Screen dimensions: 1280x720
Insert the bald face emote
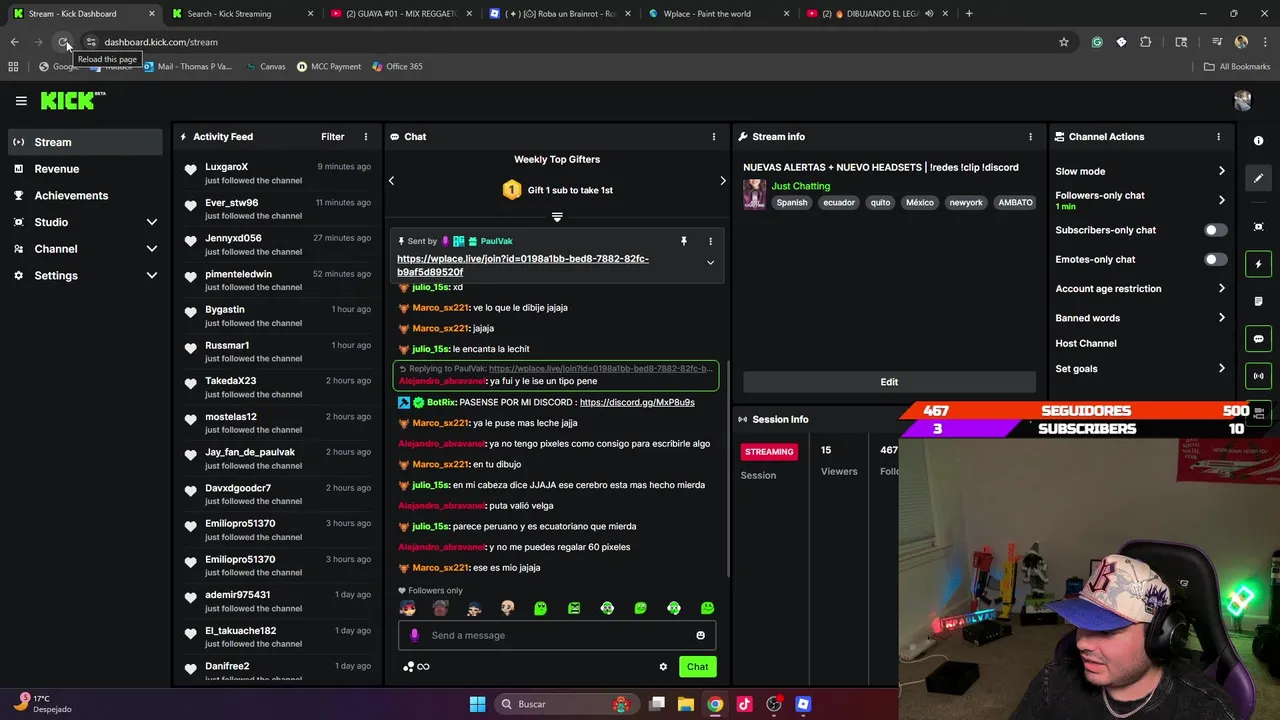click(507, 608)
